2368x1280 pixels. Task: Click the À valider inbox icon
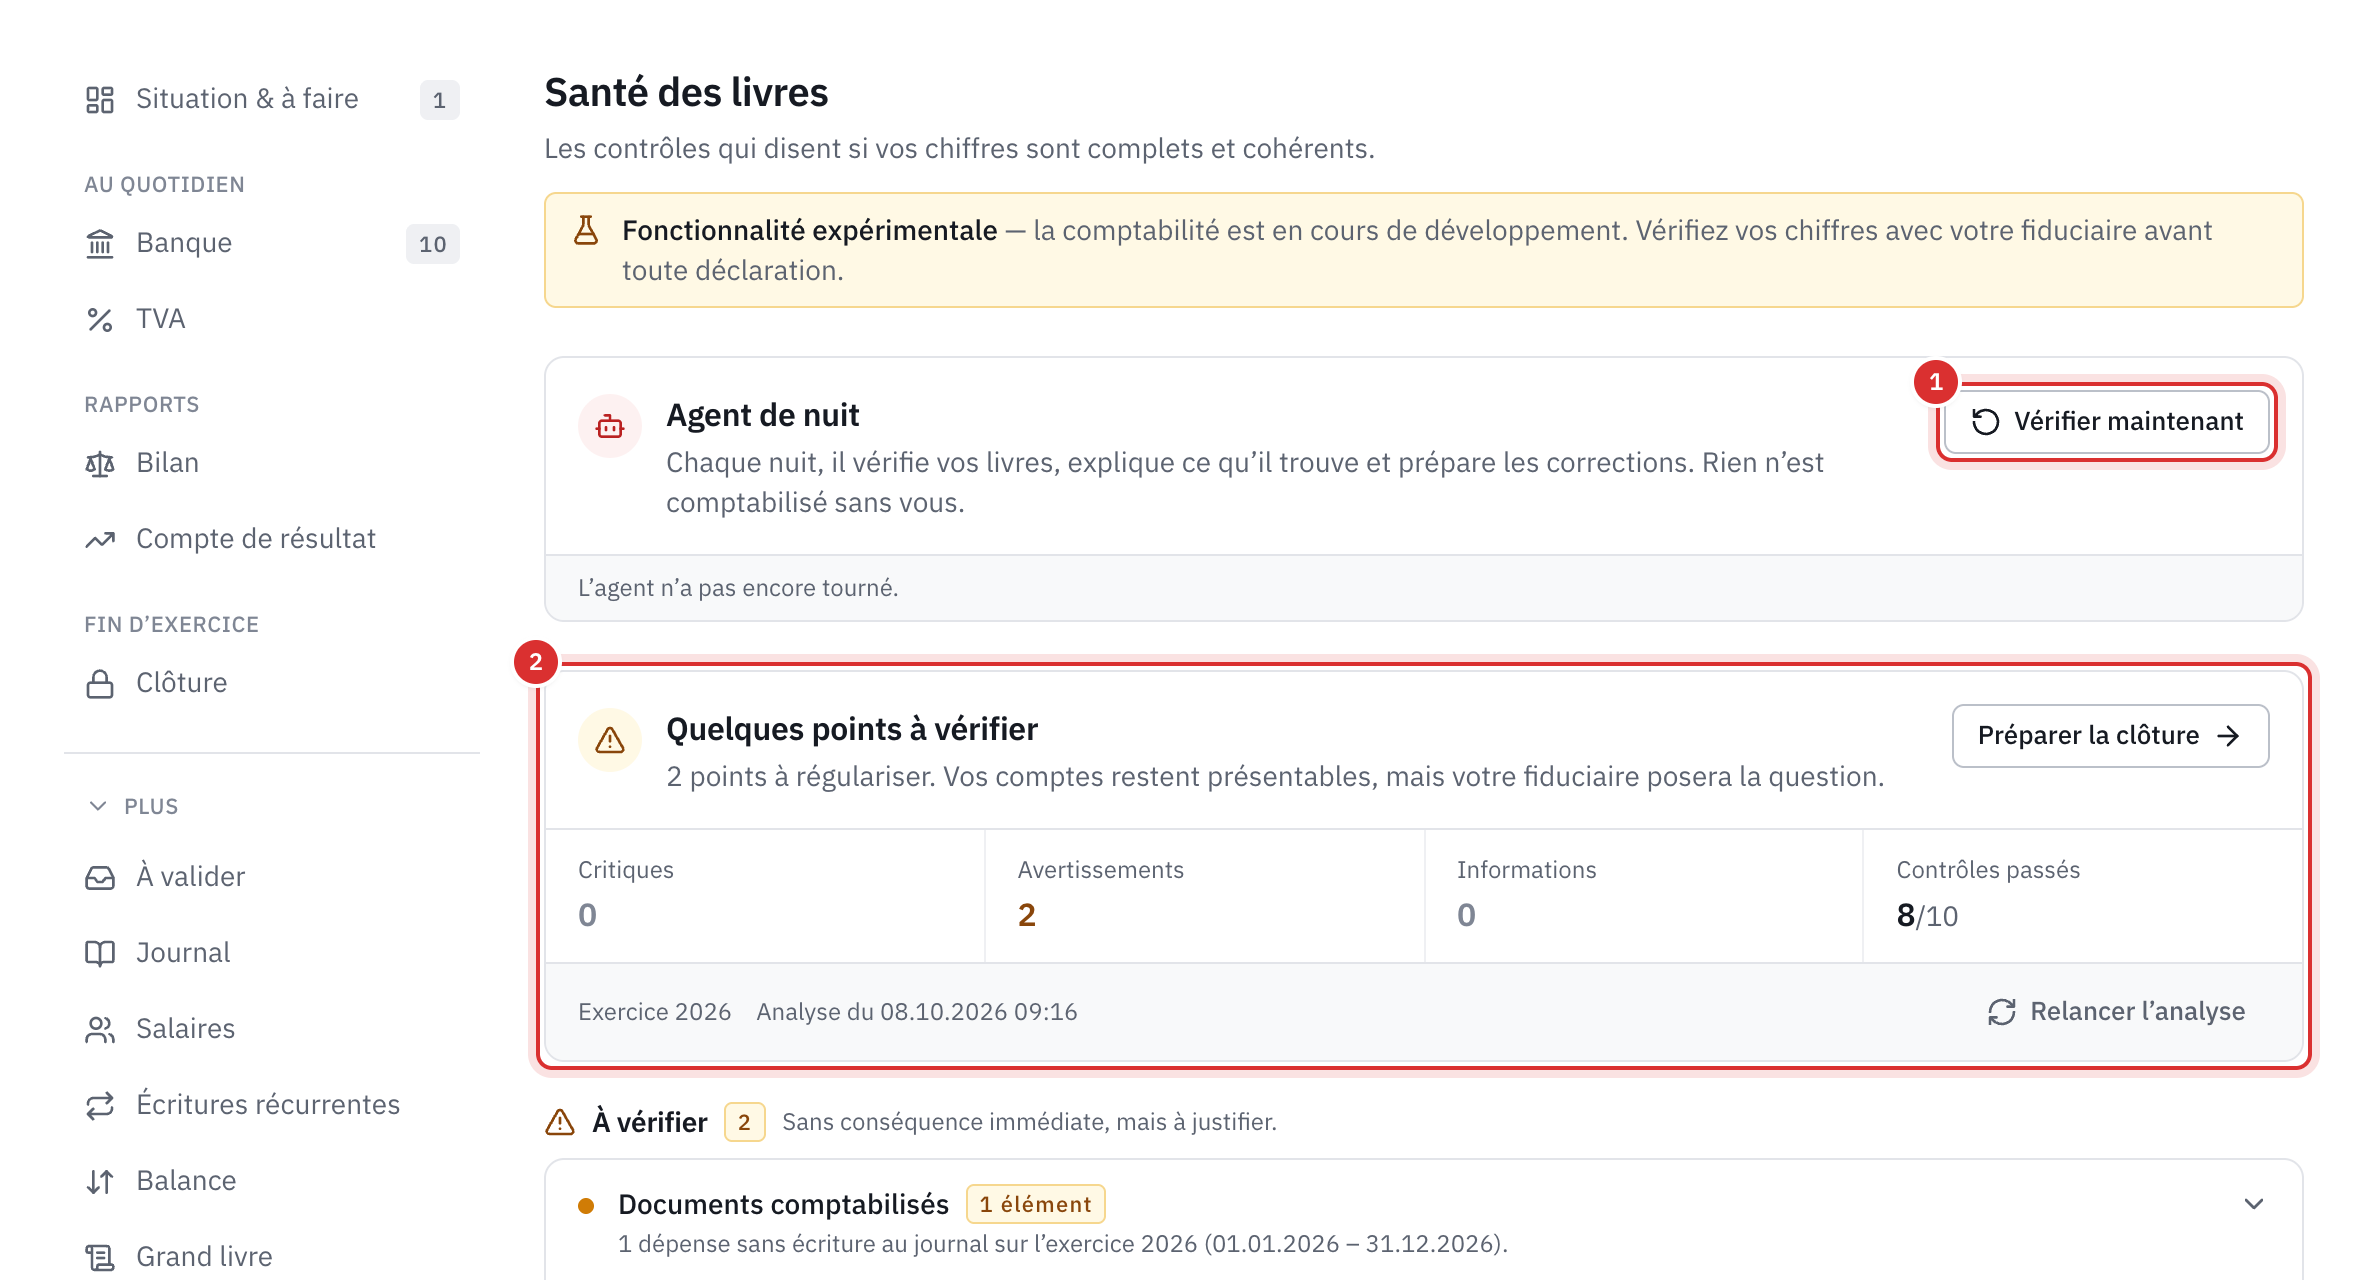tap(100, 877)
